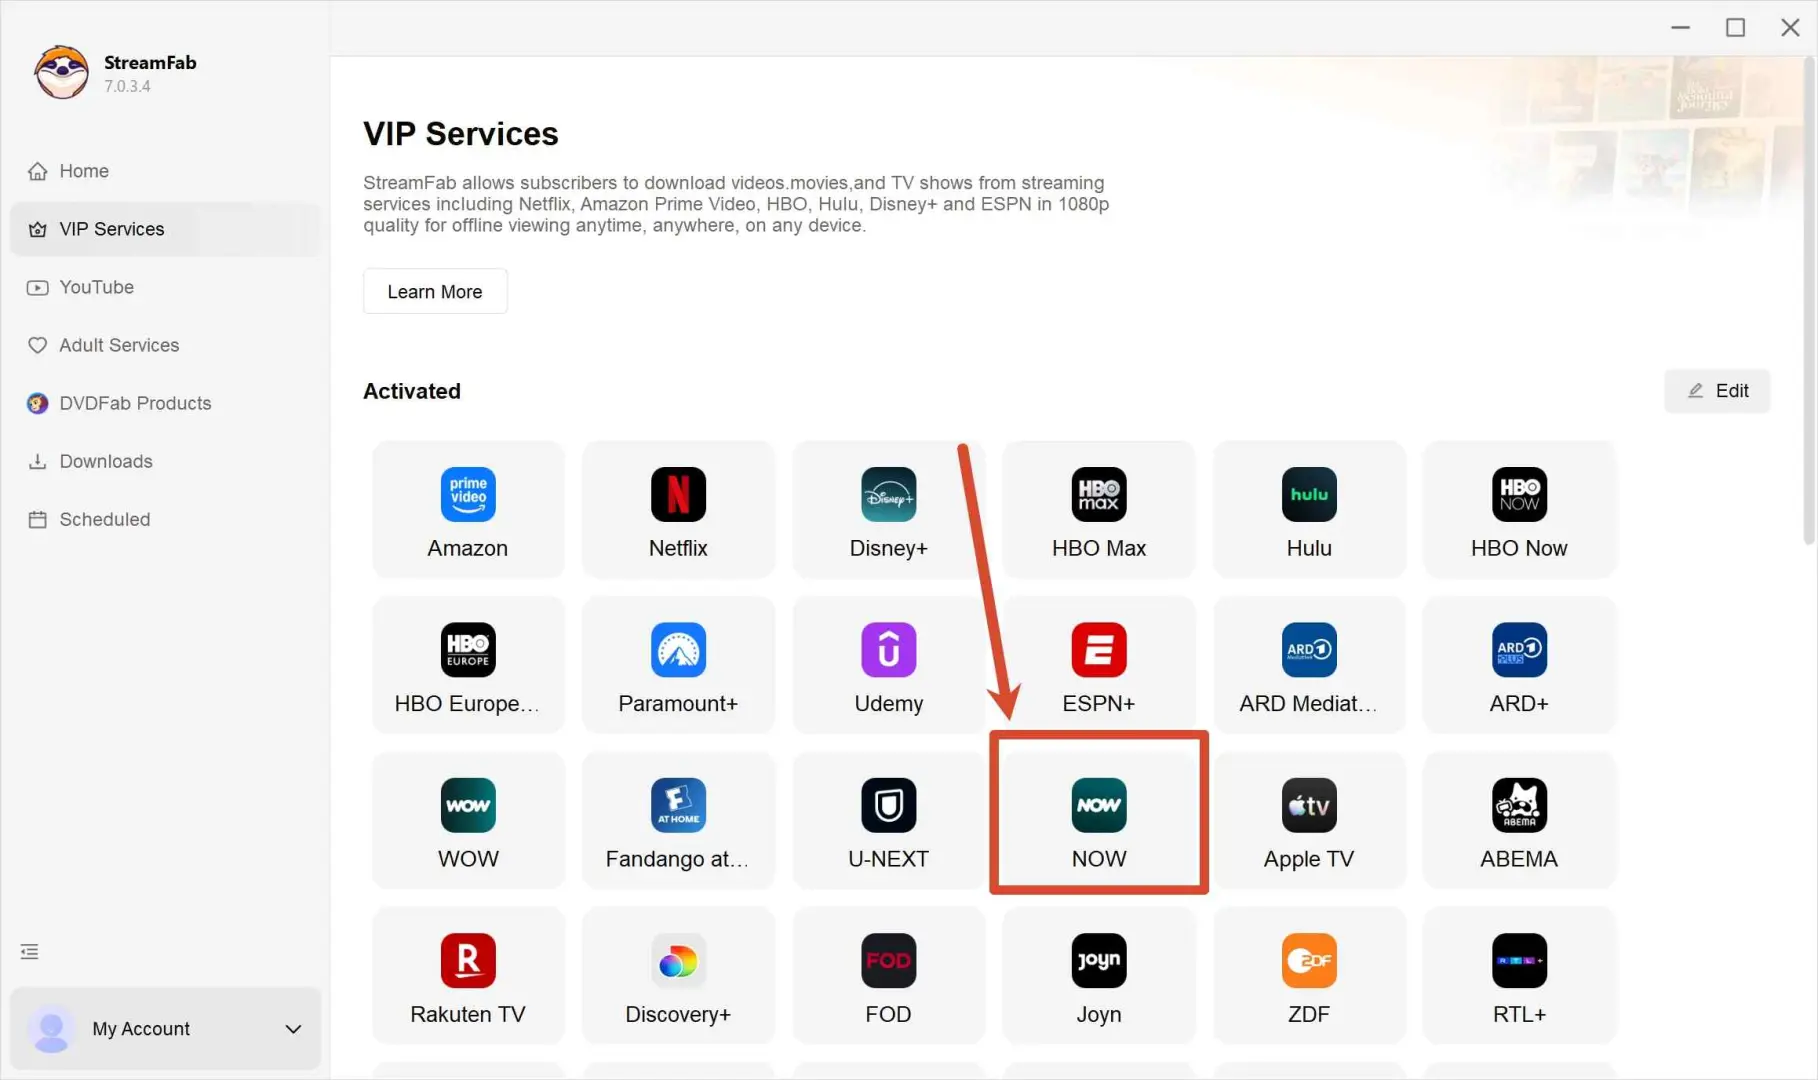Open the NOW service tile
Screen dimensions: 1818x1080
pos(1099,821)
